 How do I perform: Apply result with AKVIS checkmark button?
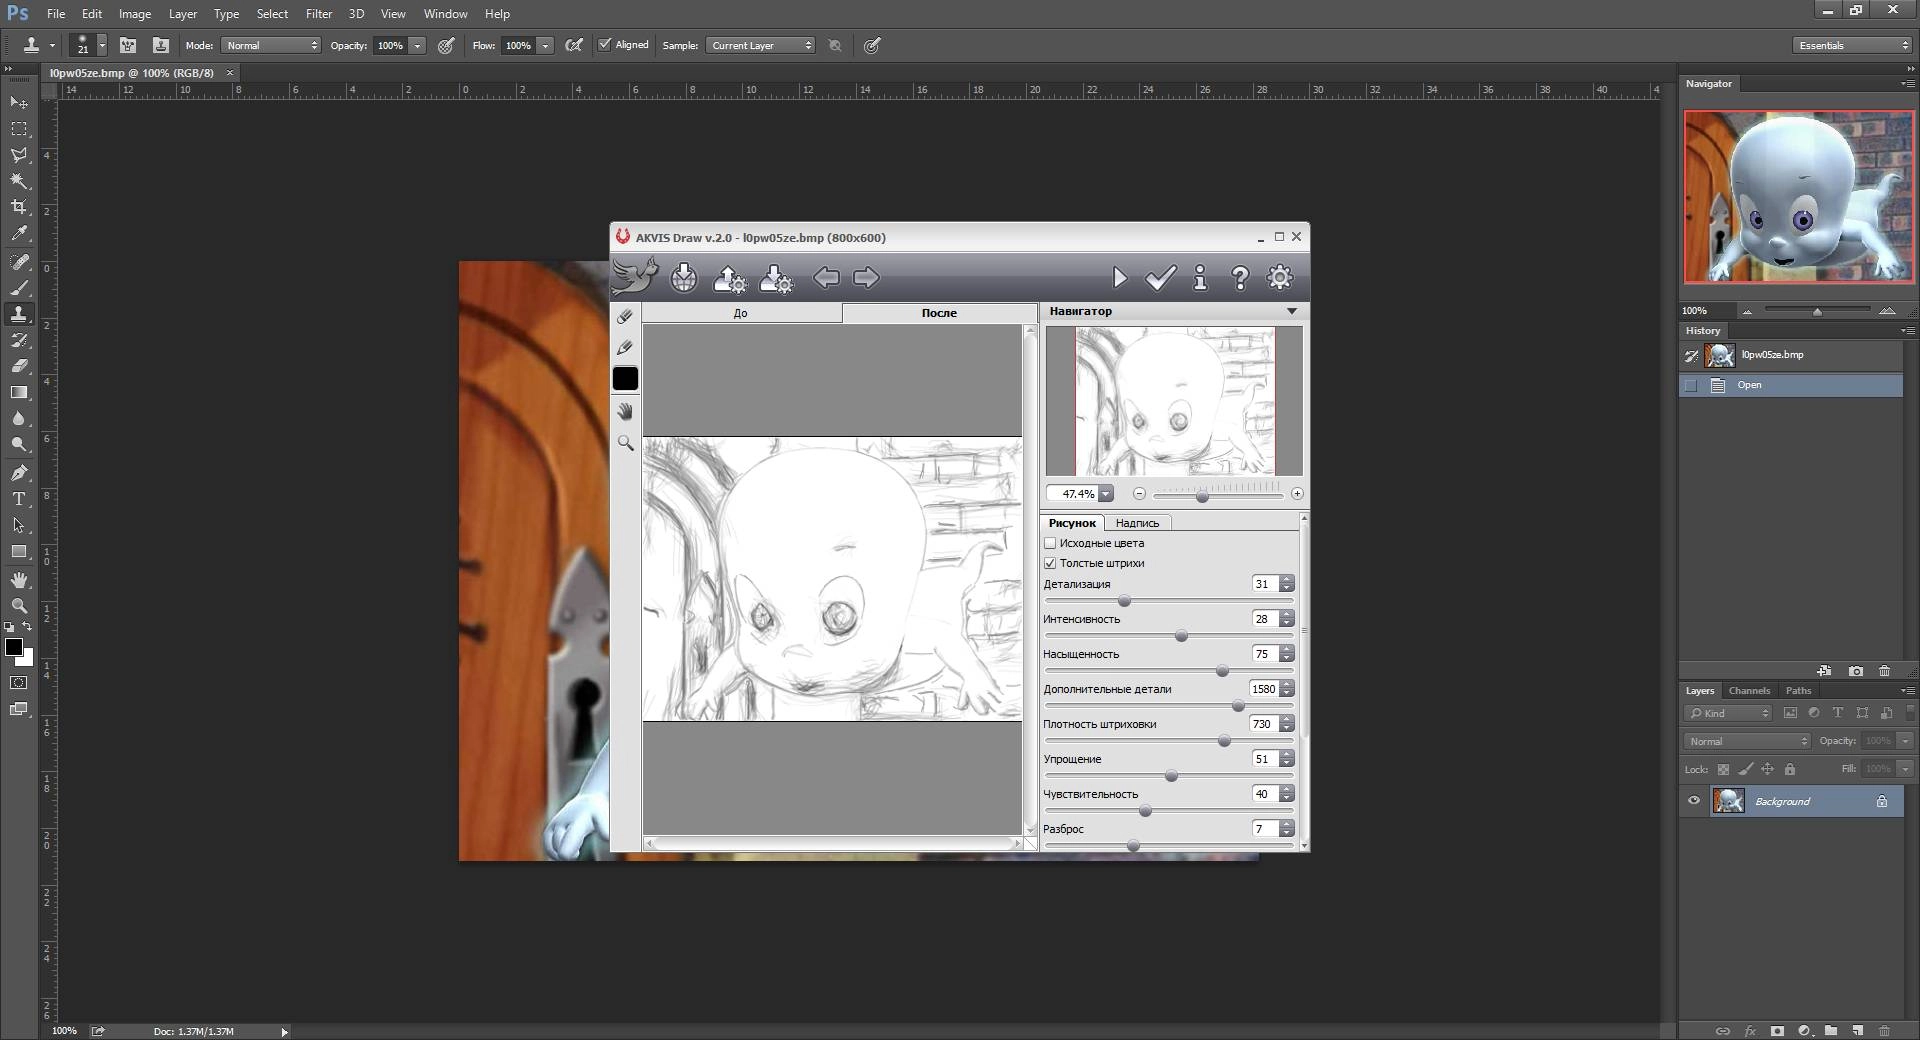[1160, 277]
